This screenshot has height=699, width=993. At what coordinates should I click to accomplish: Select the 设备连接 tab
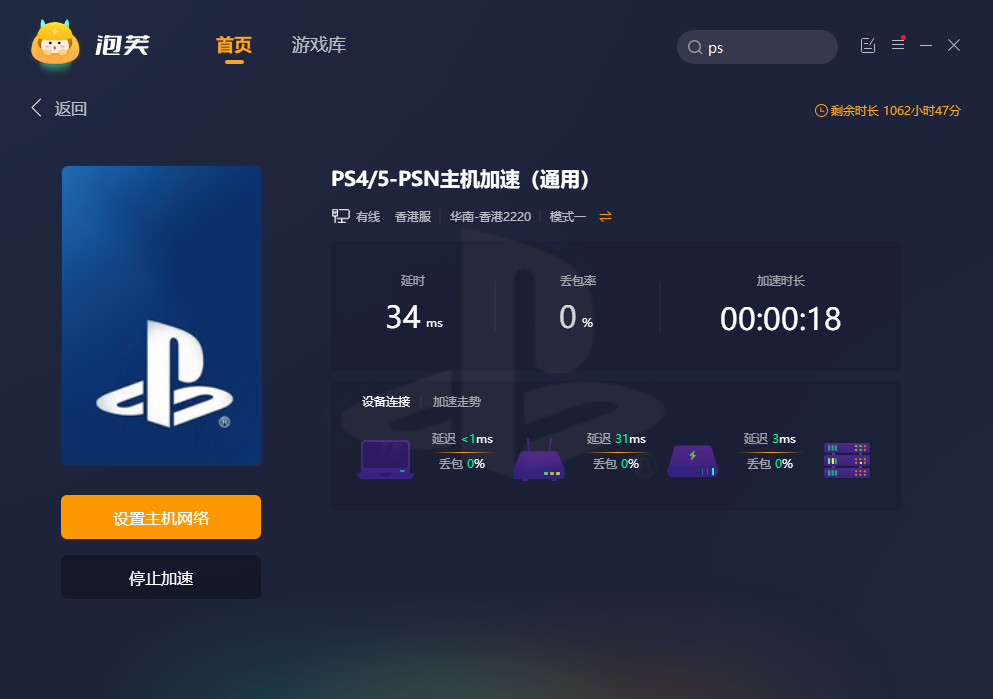(x=386, y=401)
